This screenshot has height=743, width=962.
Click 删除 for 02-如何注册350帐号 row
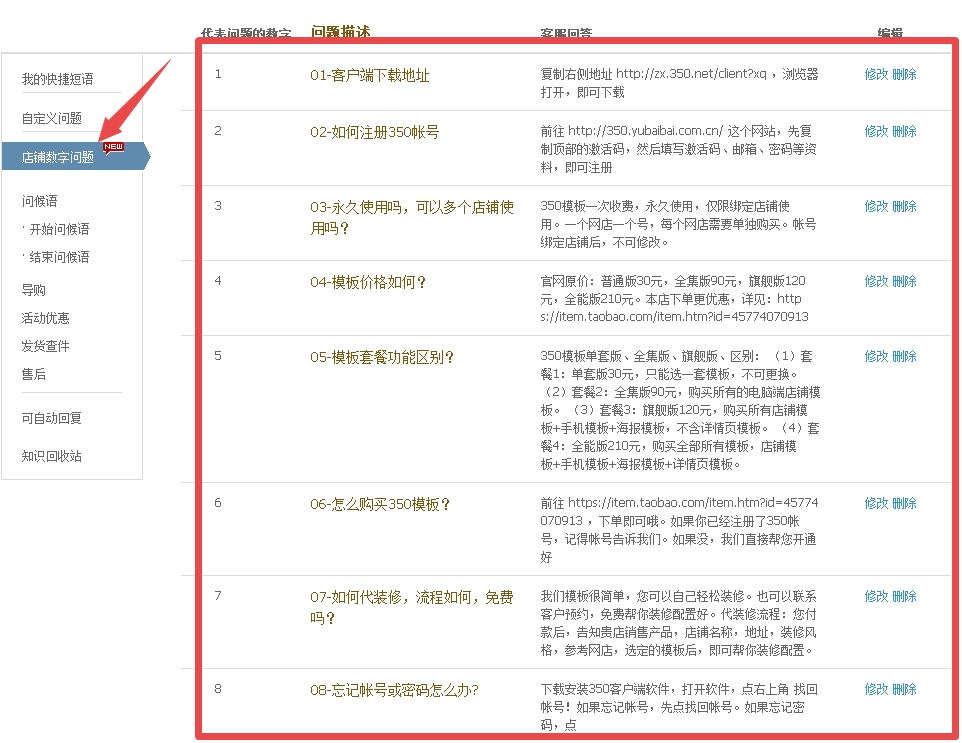click(x=904, y=131)
